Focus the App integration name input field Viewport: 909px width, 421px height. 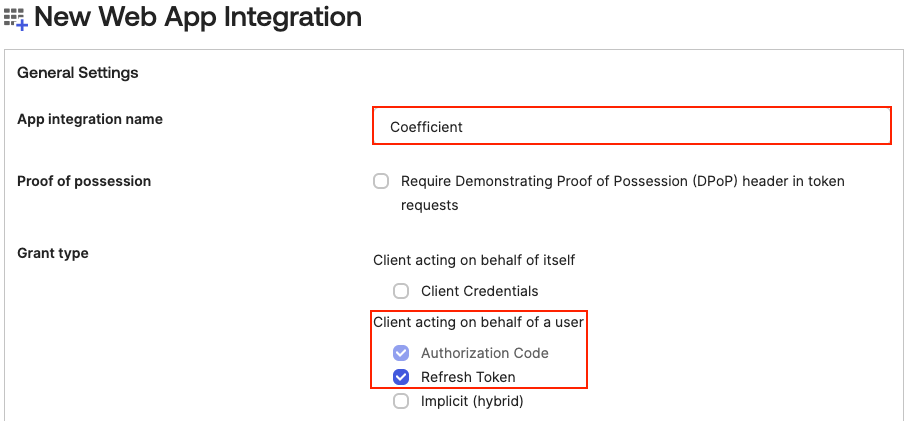631,126
